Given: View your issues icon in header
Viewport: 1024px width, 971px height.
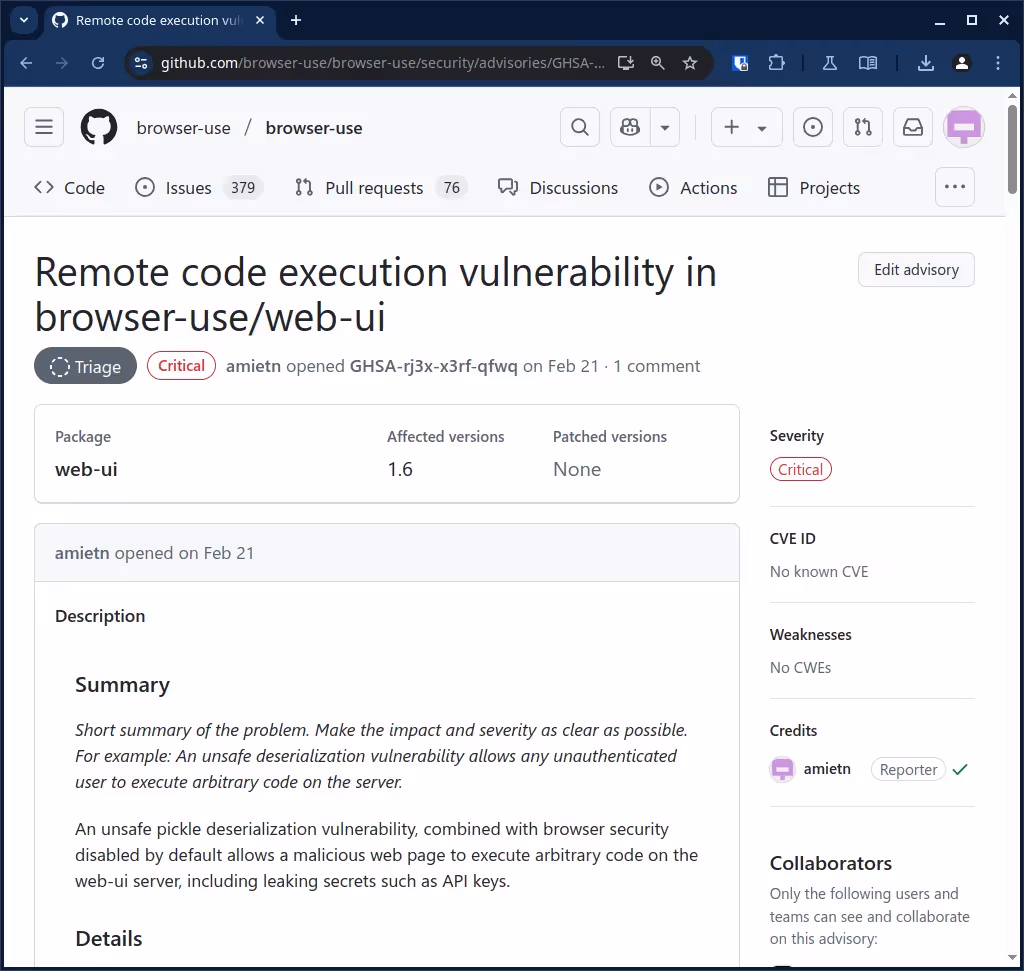Looking at the screenshot, I should click(812, 127).
